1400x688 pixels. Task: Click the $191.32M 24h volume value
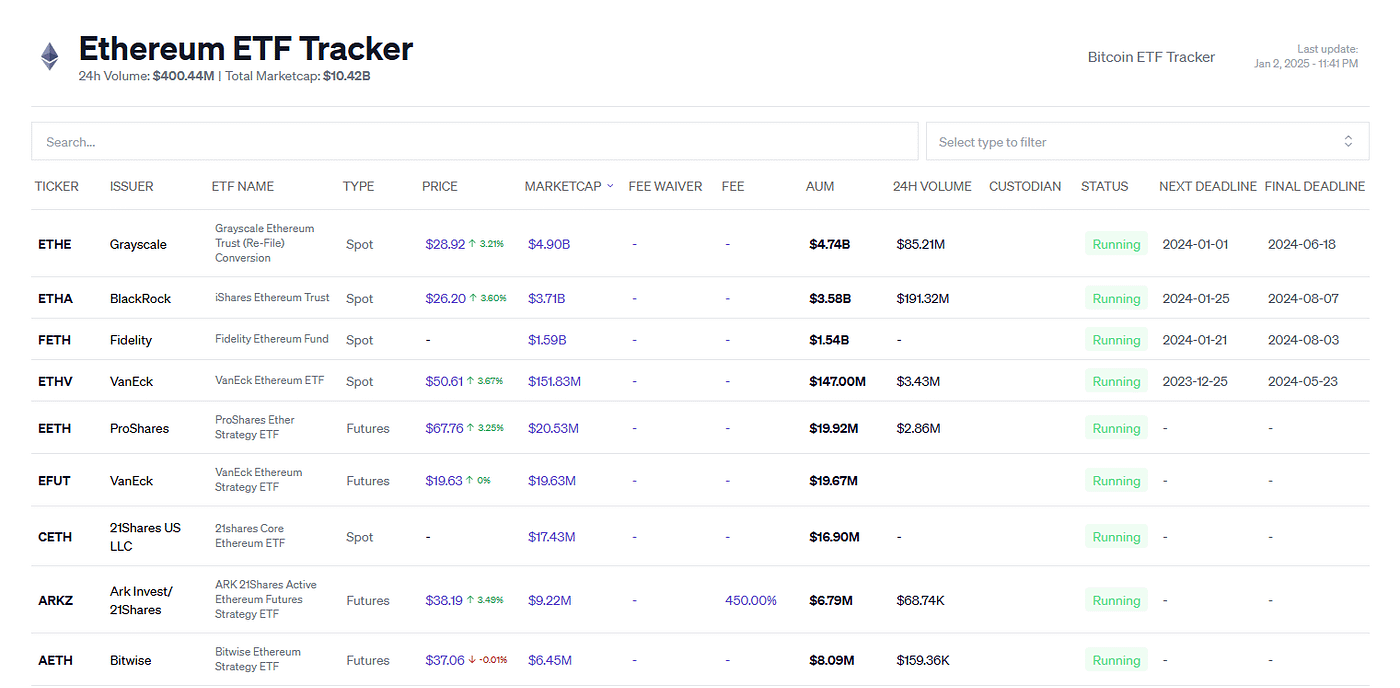(923, 298)
